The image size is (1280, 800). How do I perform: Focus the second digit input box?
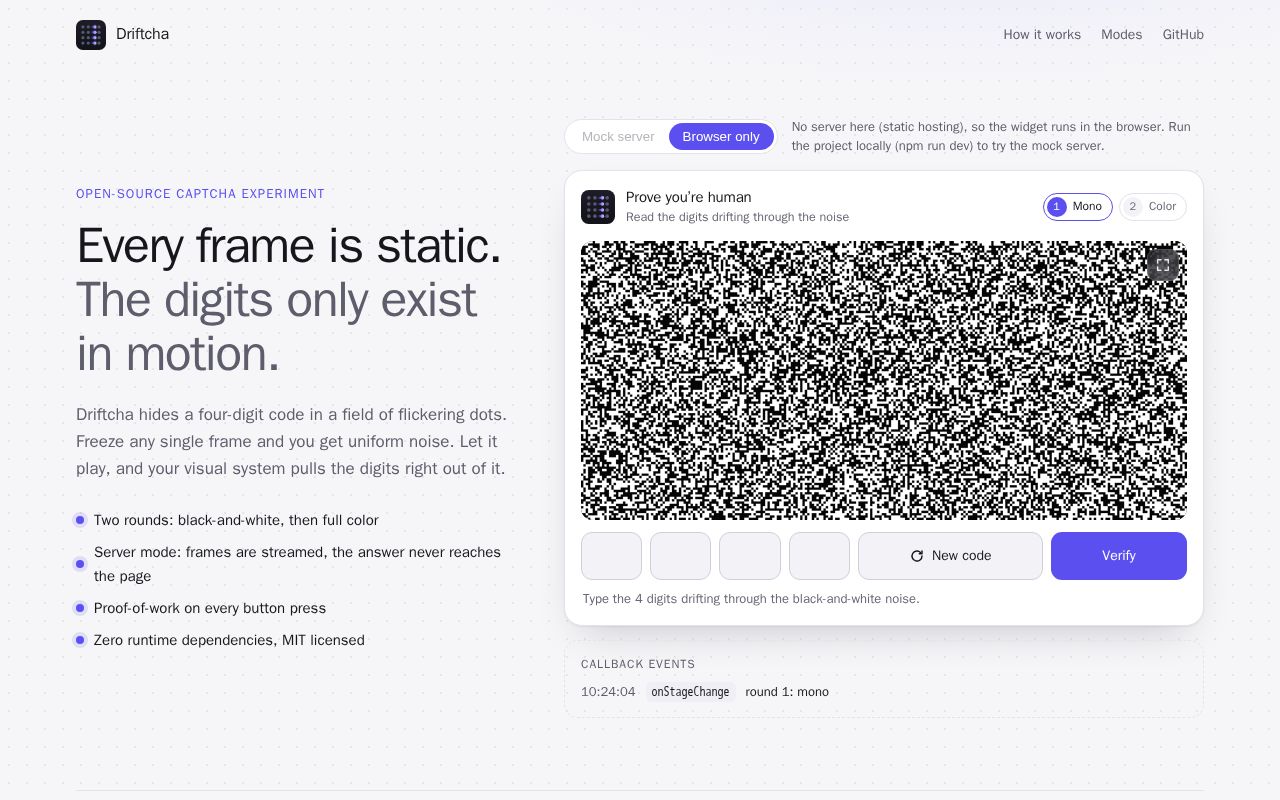[x=680, y=556]
